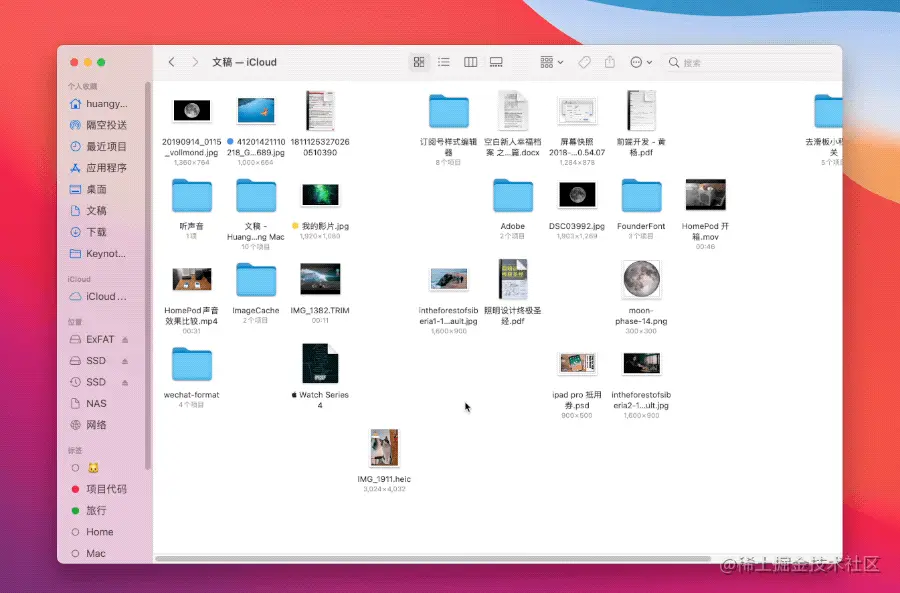The width and height of the screenshot is (900, 593).
Task: Select the 屏幕快照 2018 screenshot file
Action: tap(577, 110)
